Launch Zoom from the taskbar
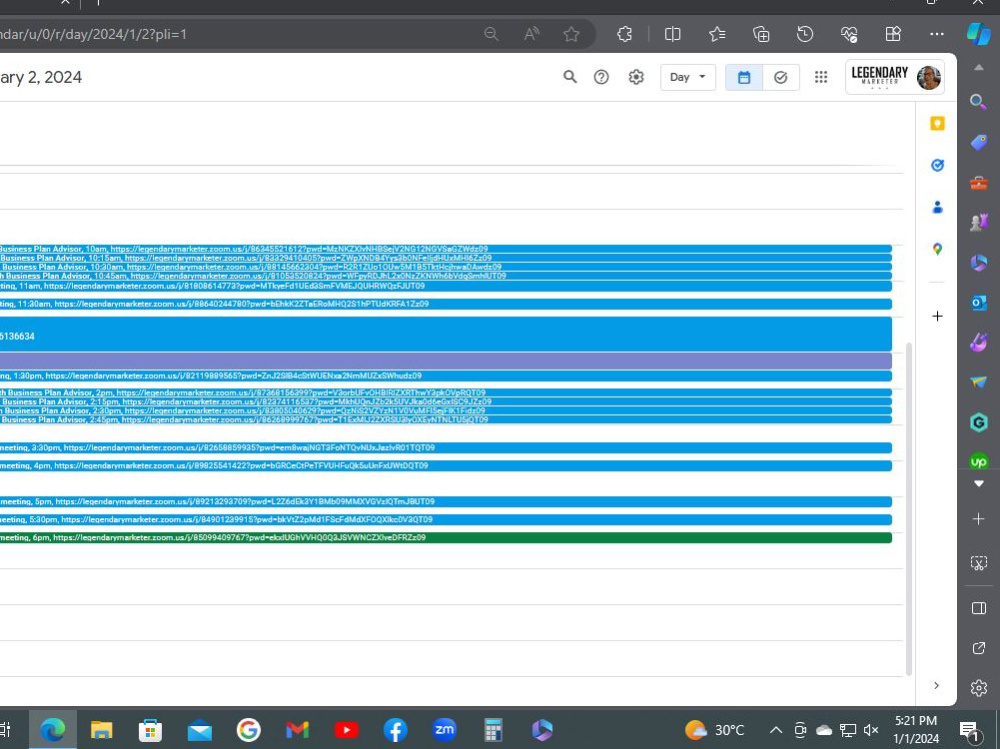The height and width of the screenshot is (749, 1000). (444, 730)
